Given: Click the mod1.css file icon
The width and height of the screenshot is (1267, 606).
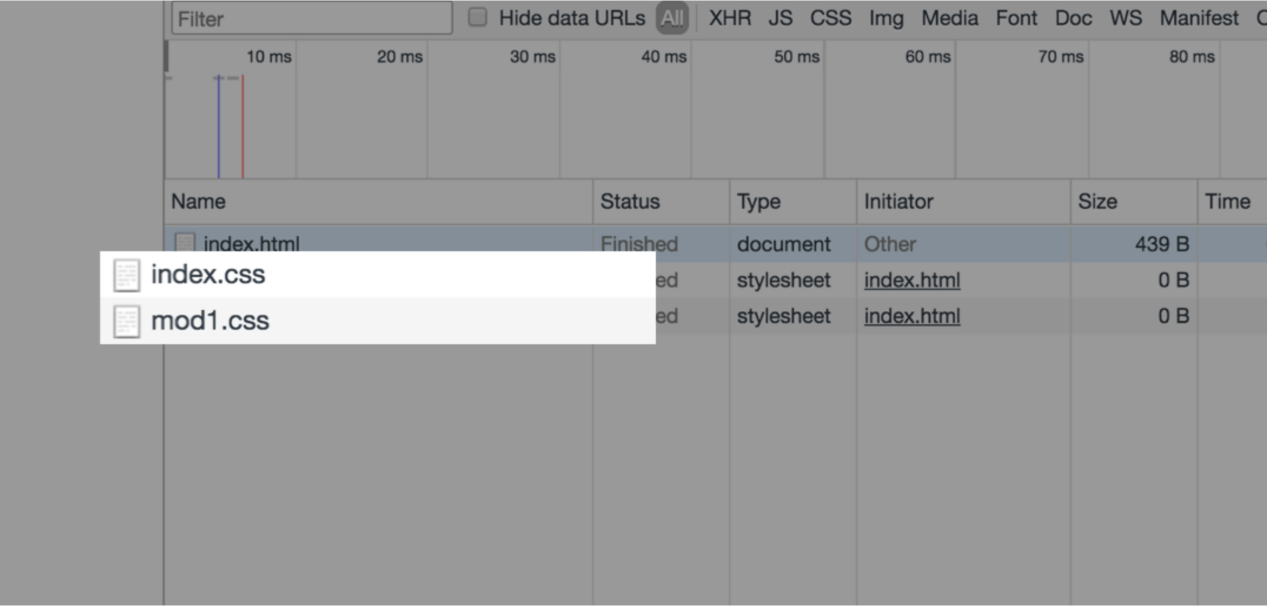Looking at the screenshot, I should click(x=126, y=321).
